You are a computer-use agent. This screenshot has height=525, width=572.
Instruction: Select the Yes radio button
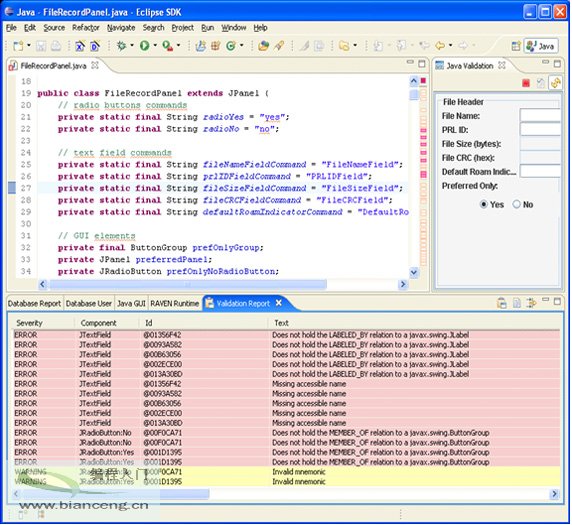(484, 204)
